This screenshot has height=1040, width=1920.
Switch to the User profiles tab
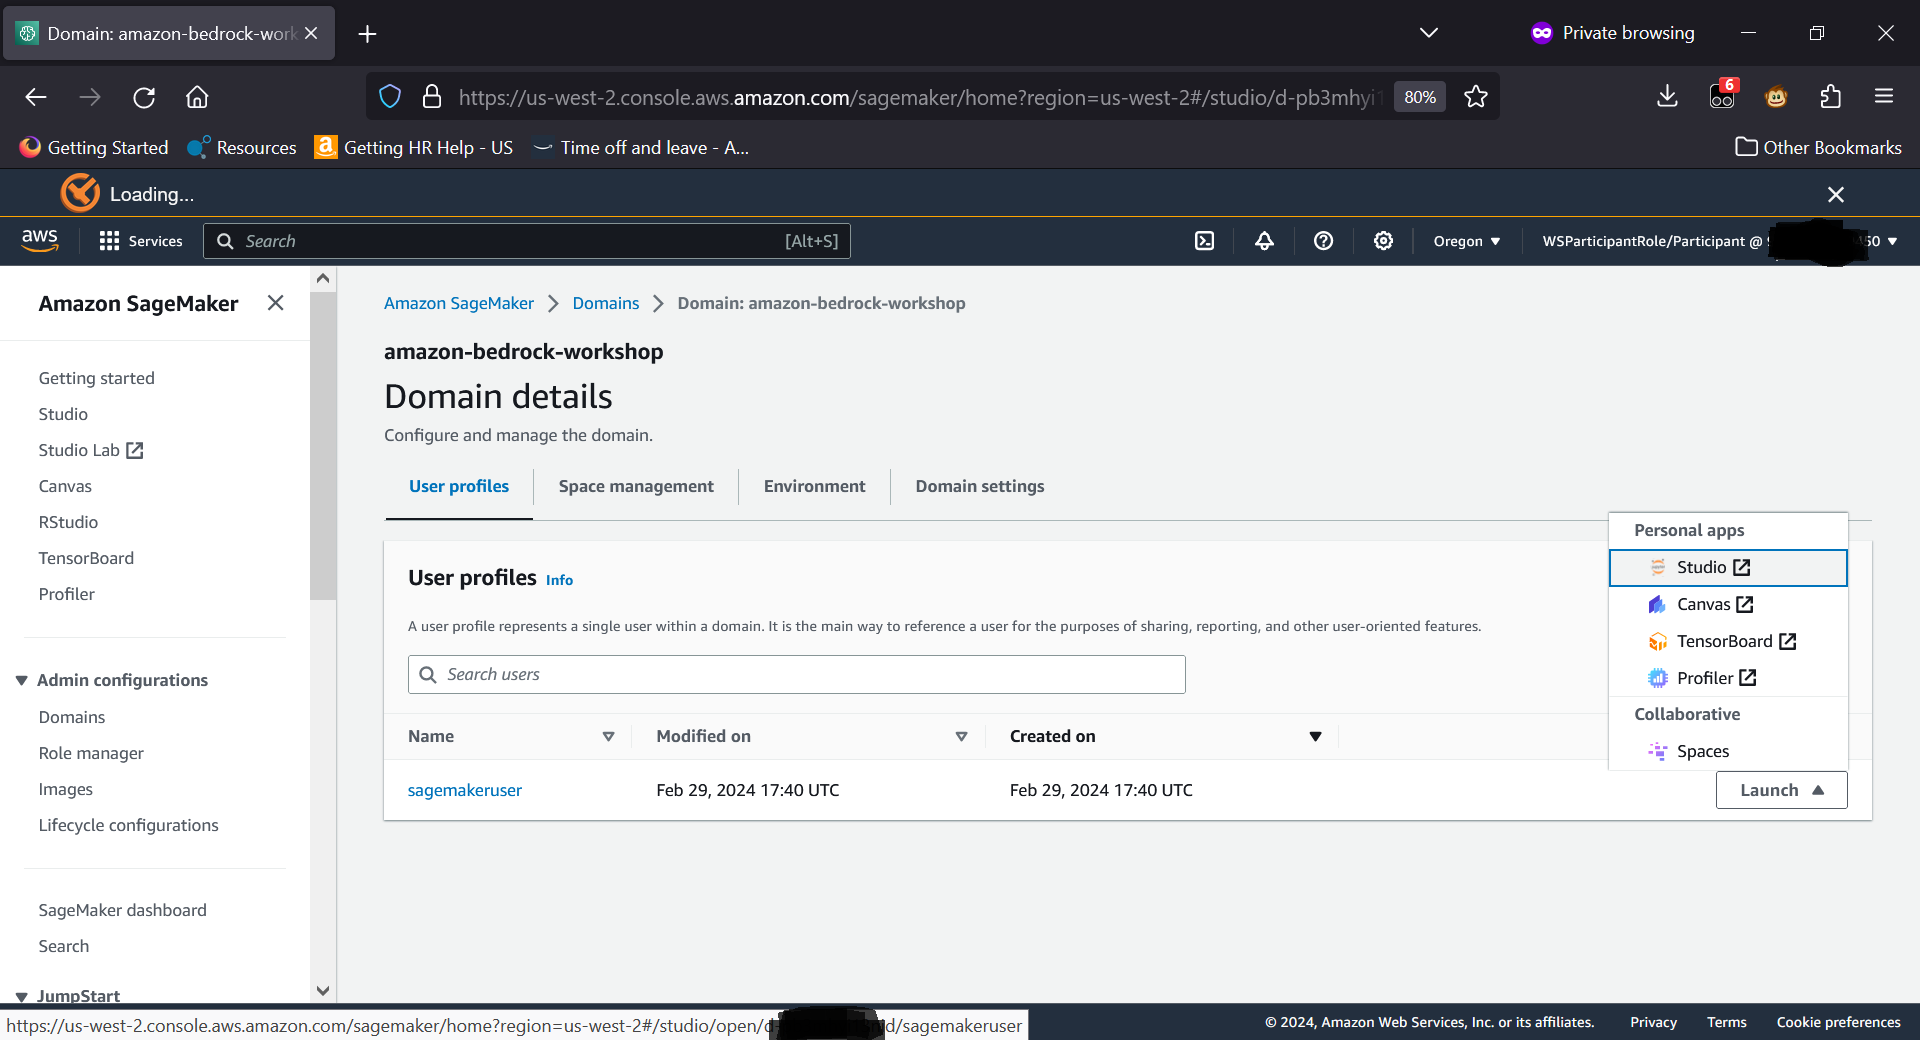(459, 486)
